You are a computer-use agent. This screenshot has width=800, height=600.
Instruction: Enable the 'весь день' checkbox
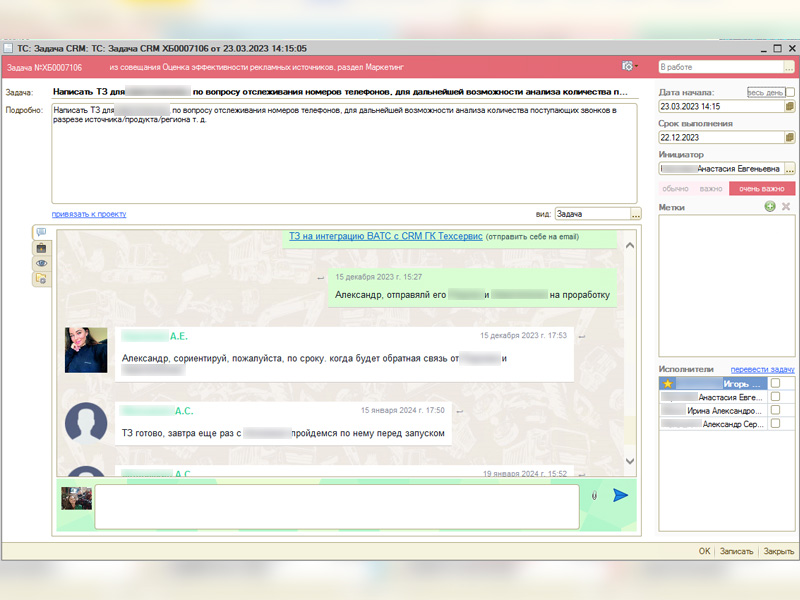pos(790,92)
